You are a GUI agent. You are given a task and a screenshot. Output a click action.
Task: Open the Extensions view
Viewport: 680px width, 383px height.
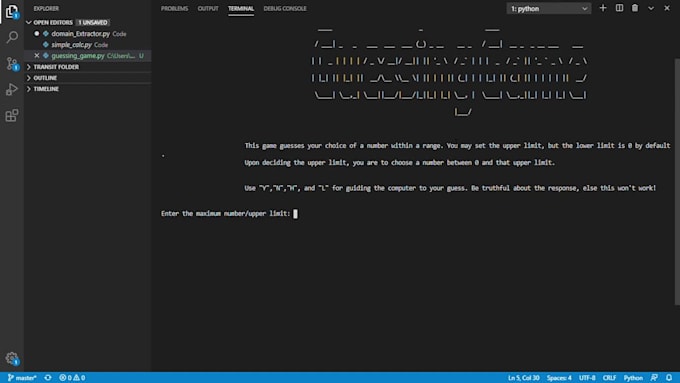[12, 115]
